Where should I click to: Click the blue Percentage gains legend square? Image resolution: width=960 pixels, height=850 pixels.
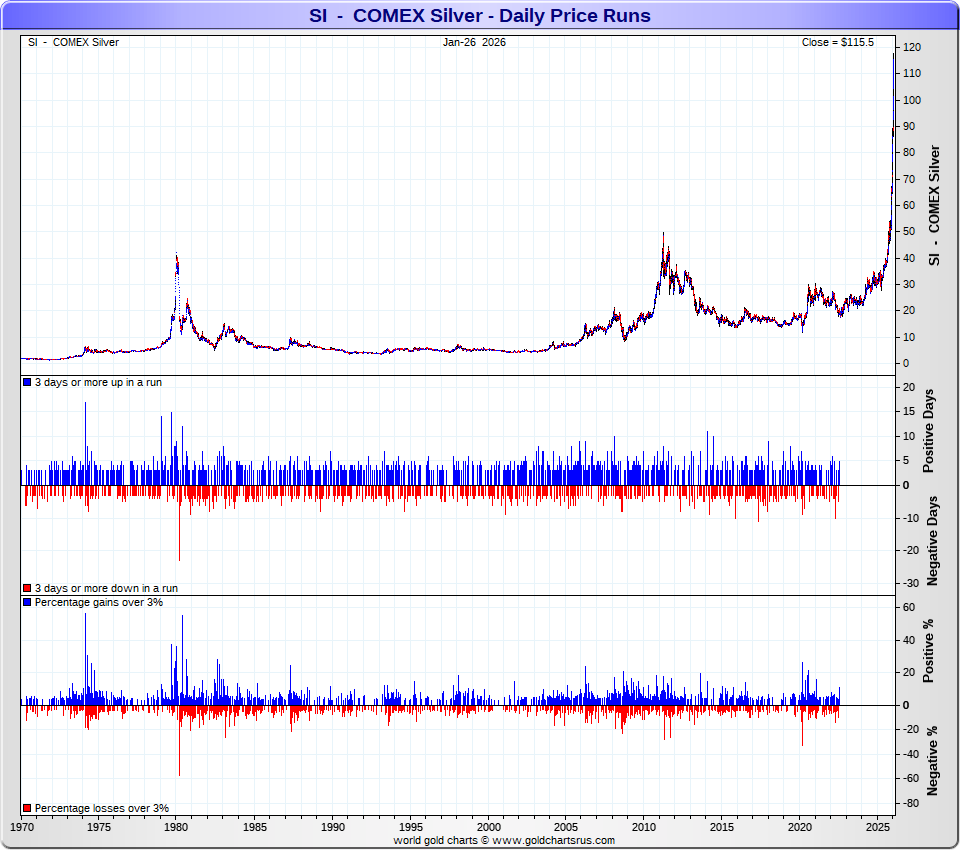(27, 603)
